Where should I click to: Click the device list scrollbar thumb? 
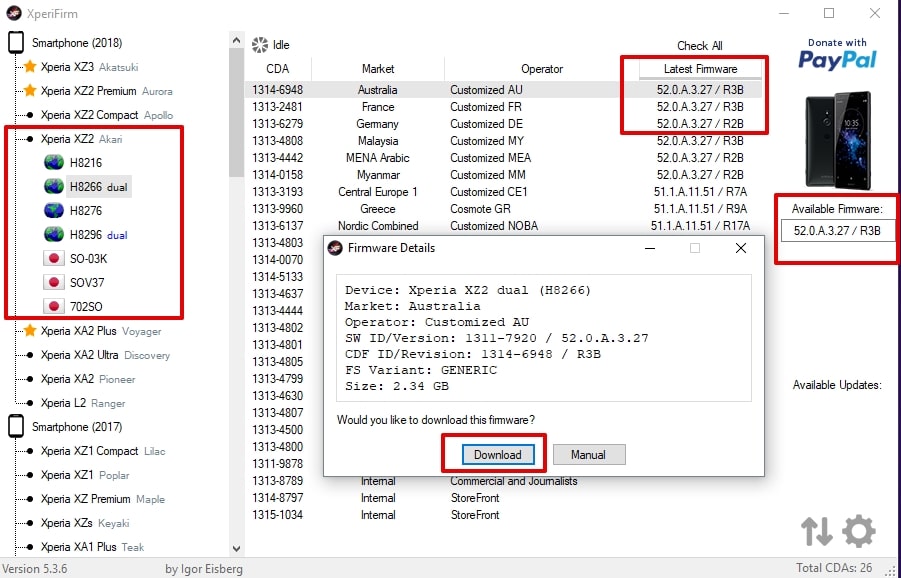236,114
